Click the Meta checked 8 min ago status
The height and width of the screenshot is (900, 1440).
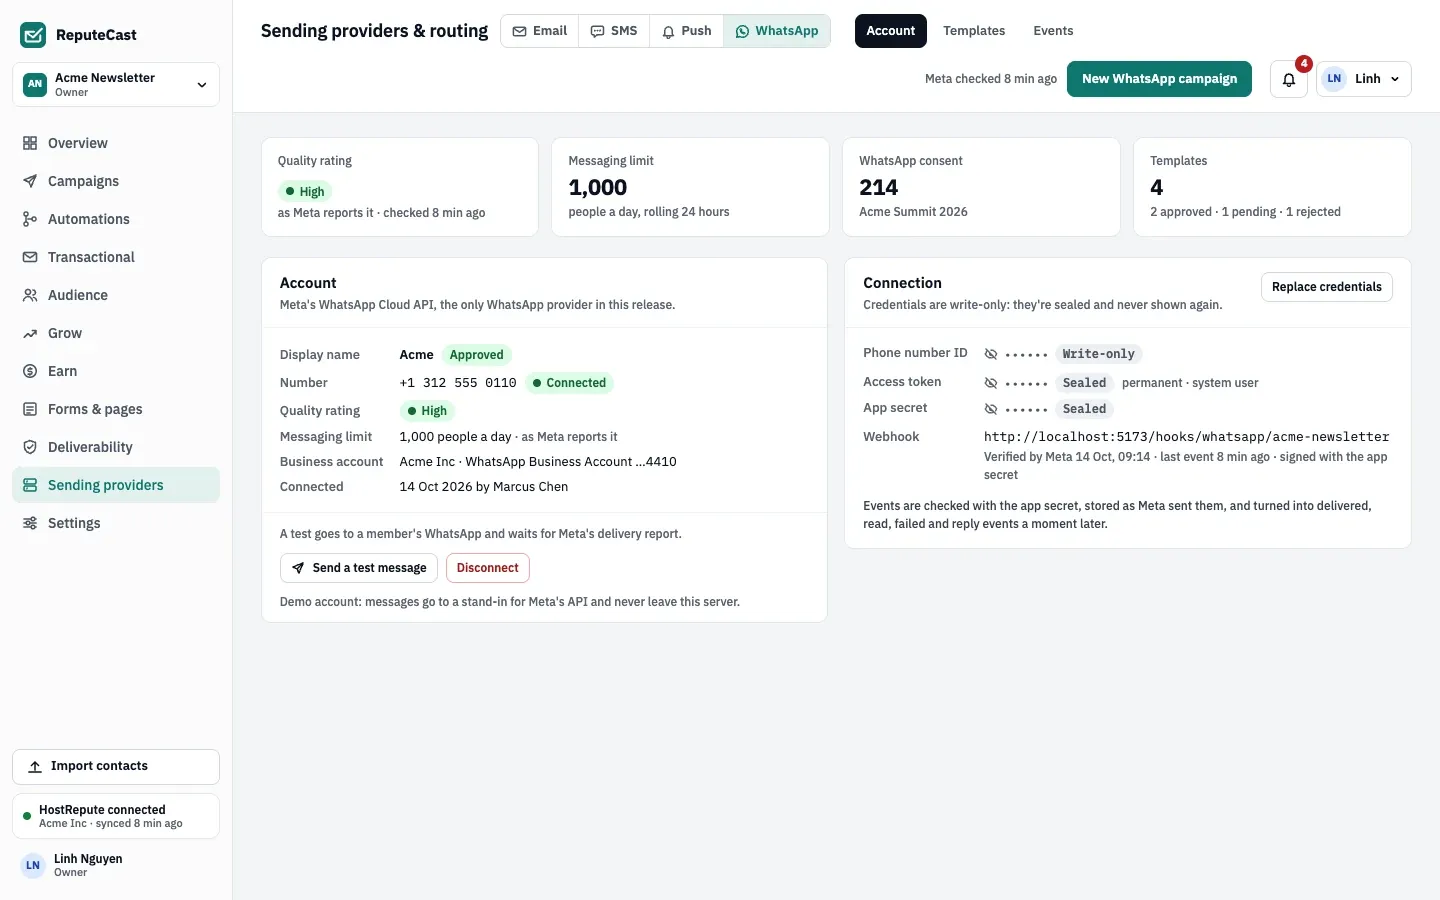pyautogui.click(x=991, y=79)
